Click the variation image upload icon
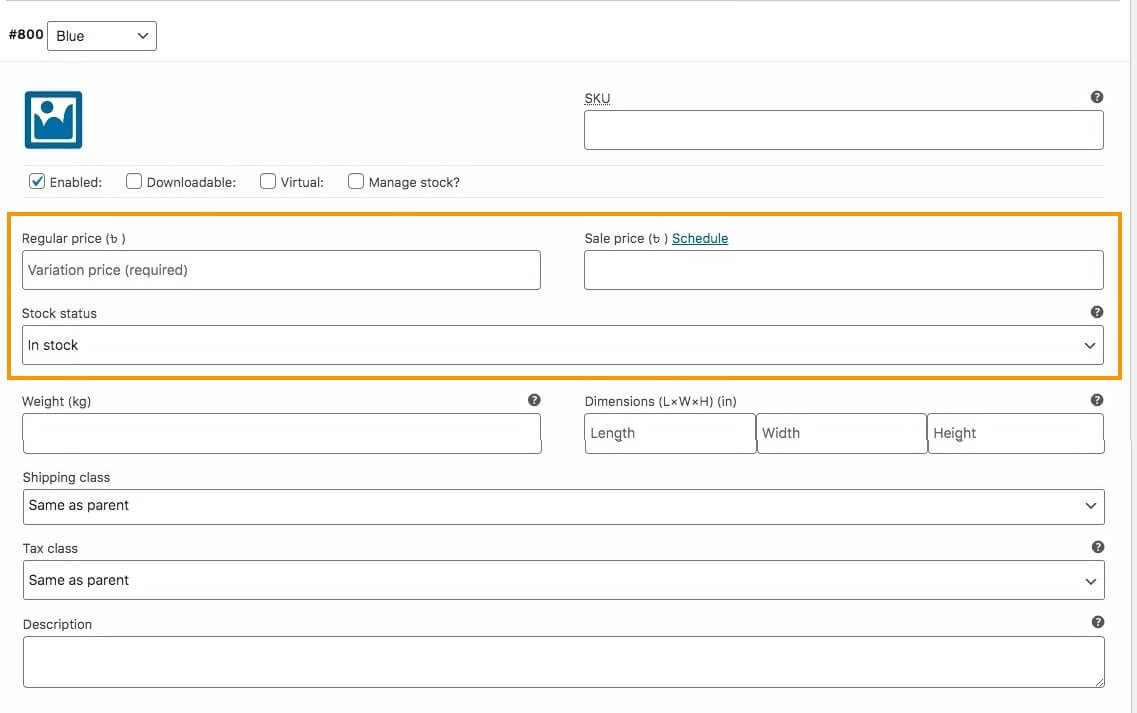Viewport: 1137px width, 713px height. [x=53, y=120]
